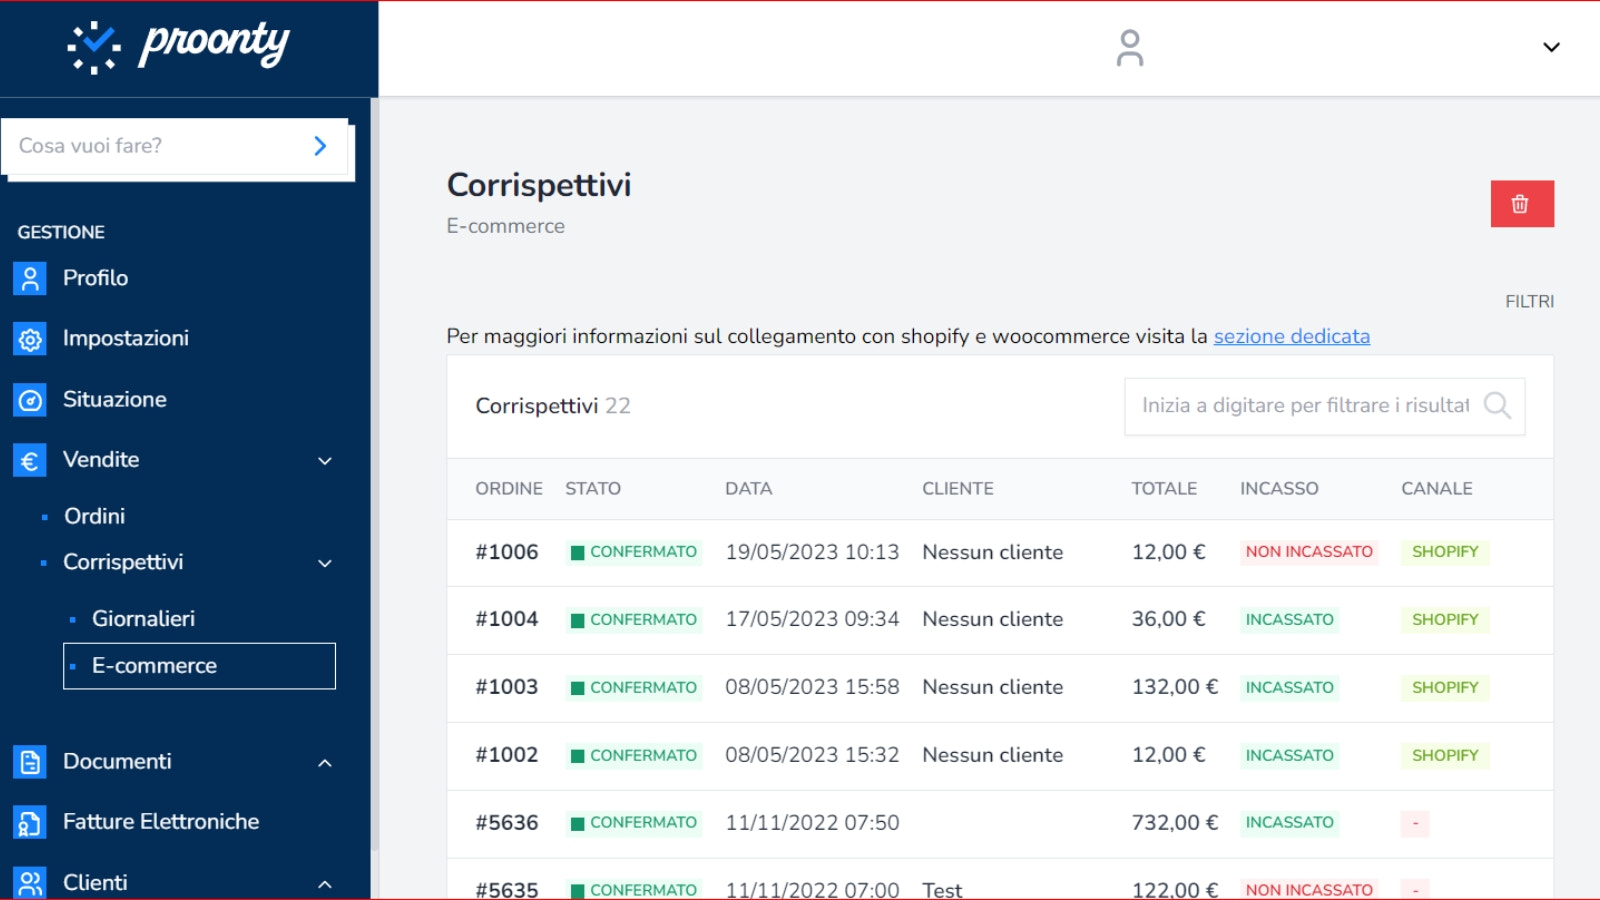The image size is (1600, 900).
Task: Open order #1006
Action: click(507, 552)
